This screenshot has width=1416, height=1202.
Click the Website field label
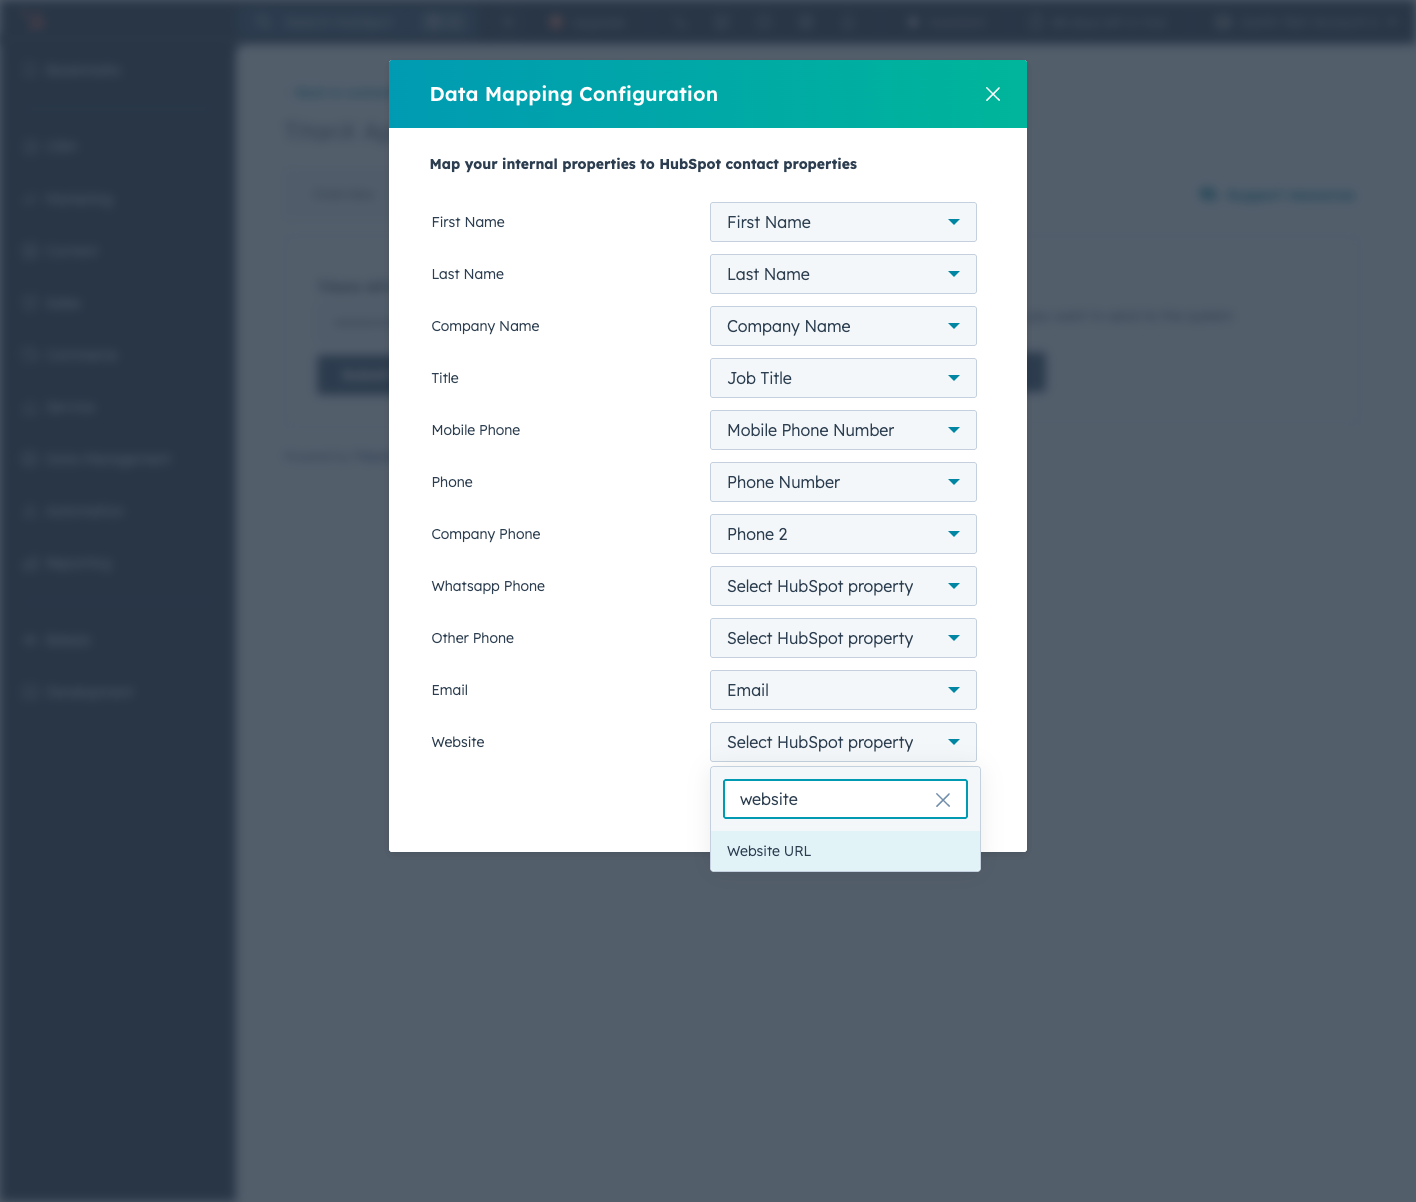[458, 742]
